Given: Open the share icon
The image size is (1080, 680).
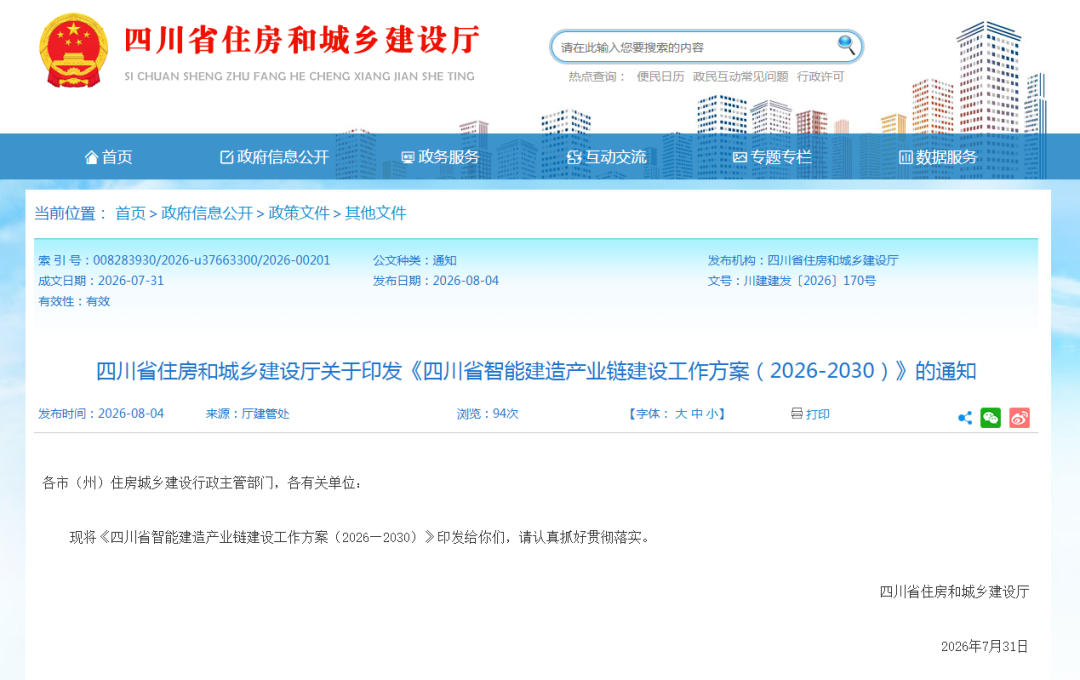Looking at the screenshot, I should point(965,418).
